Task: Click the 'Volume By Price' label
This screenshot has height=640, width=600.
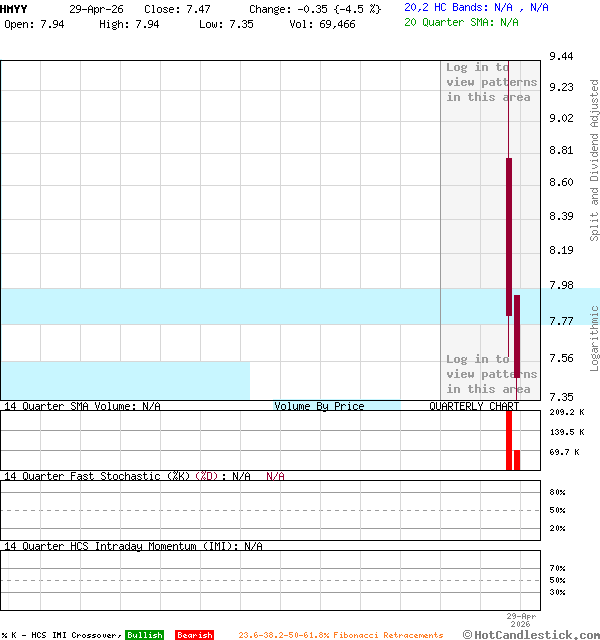Action: coord(320,406)
